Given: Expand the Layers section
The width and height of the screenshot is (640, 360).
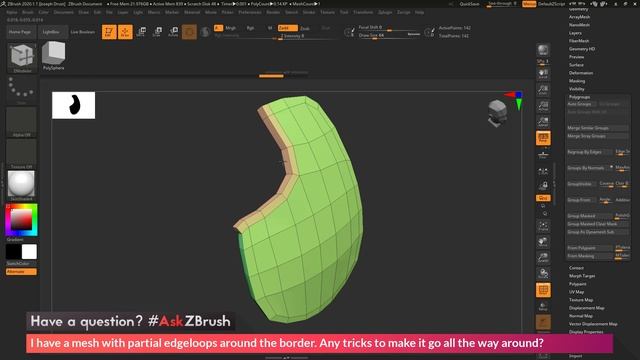Looking at the screenshot, I should tap(575, 33).
